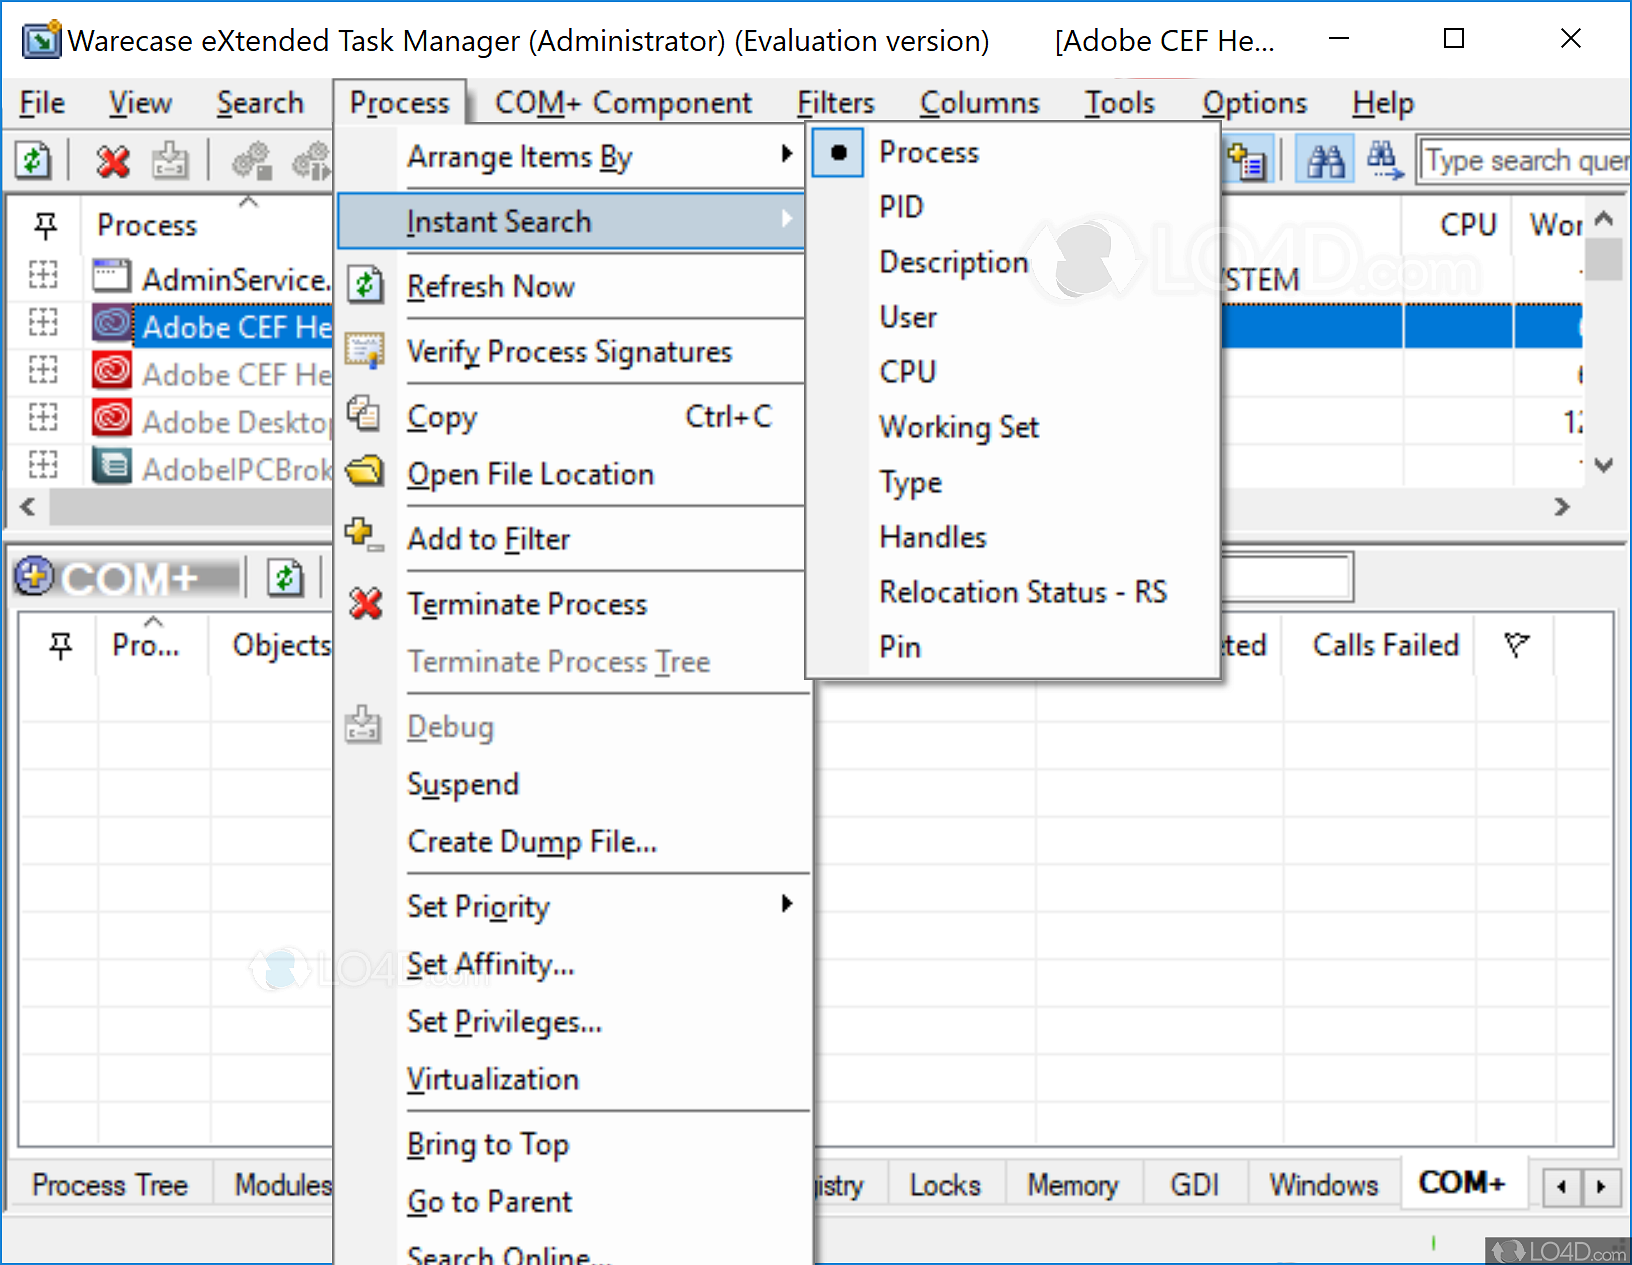This screenshot has width=1632, height=1265.
Task: Switch to the Memory tab
Action: (x=1072, y=1185)
